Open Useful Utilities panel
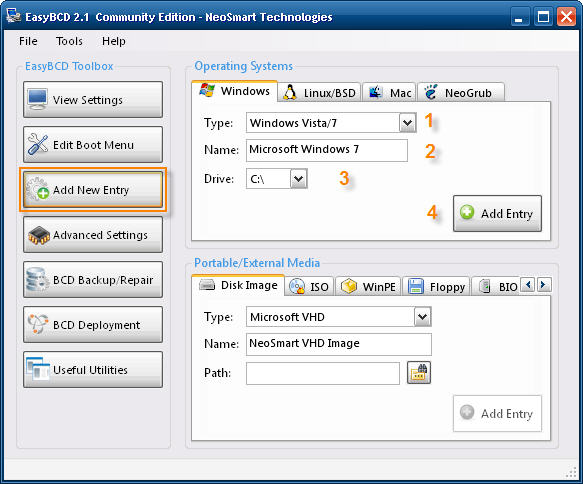 click(93, 370)
